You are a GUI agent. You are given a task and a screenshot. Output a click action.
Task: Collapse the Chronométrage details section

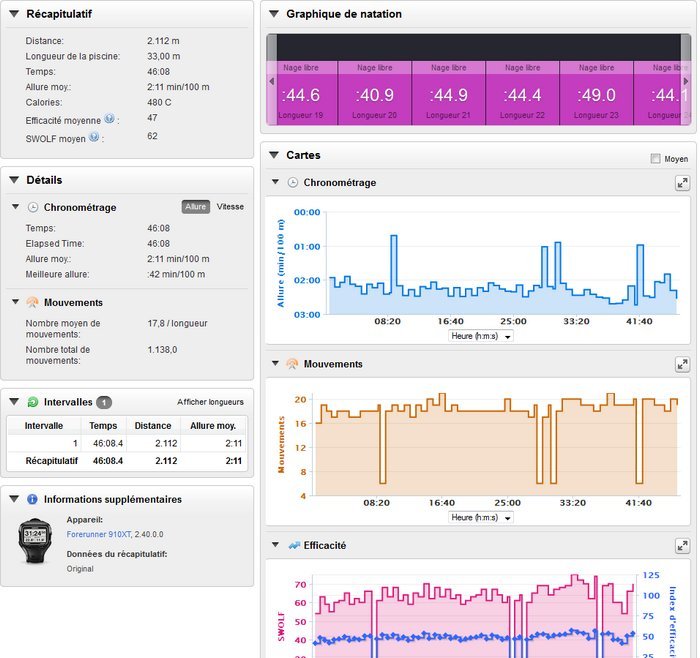pos(16,207)
